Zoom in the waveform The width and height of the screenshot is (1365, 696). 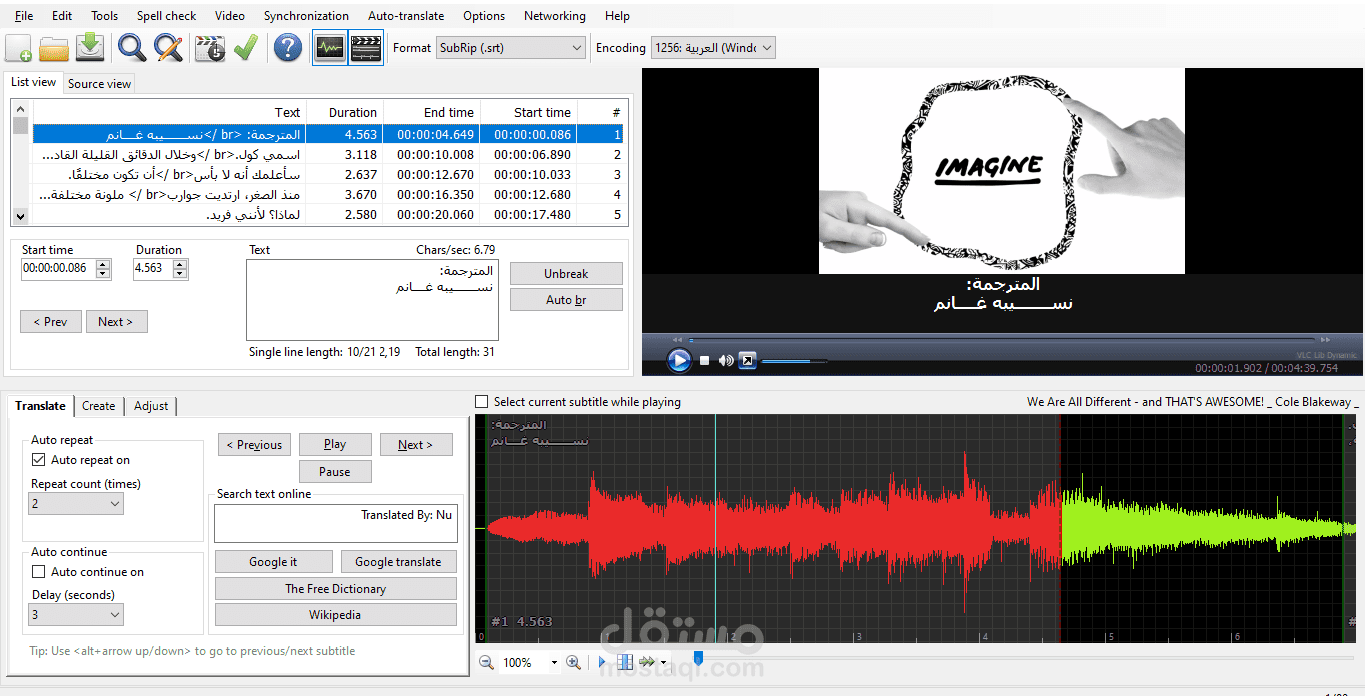(573, 662)
